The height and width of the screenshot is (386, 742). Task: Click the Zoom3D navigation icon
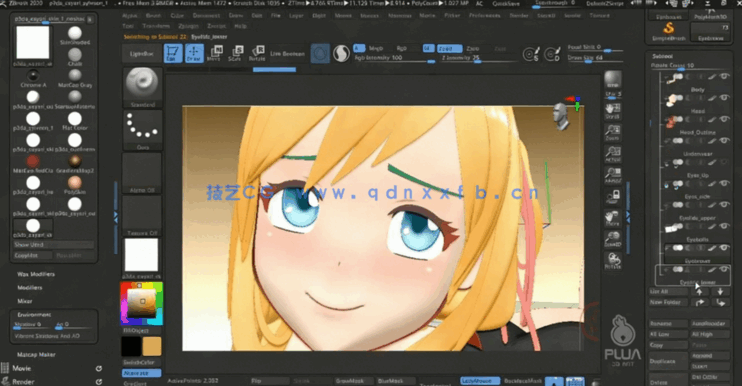click(x=612, y=239)
